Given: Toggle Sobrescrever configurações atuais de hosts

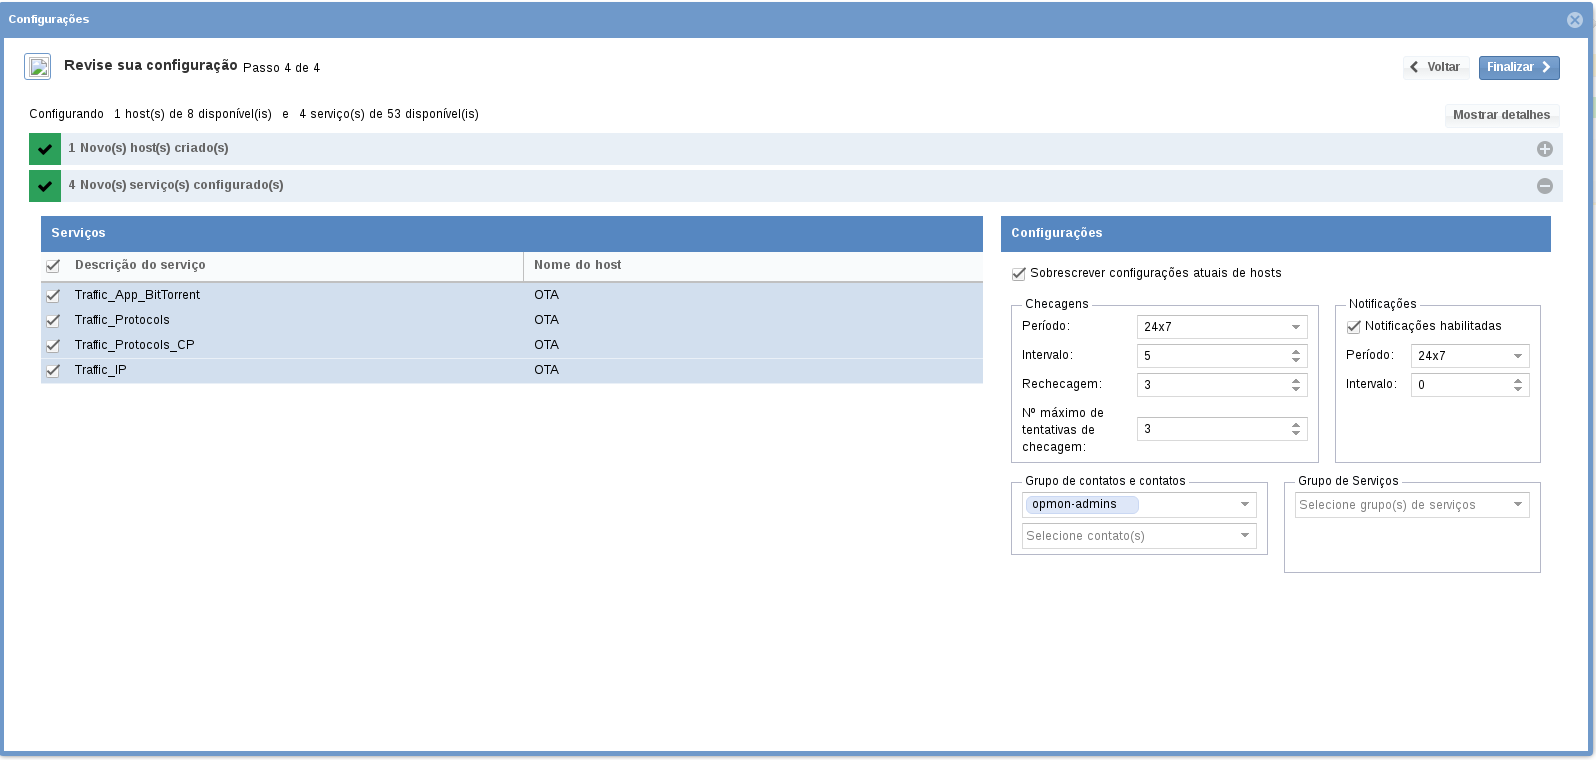Looking at the screenshot, I should click(1019, 274).
